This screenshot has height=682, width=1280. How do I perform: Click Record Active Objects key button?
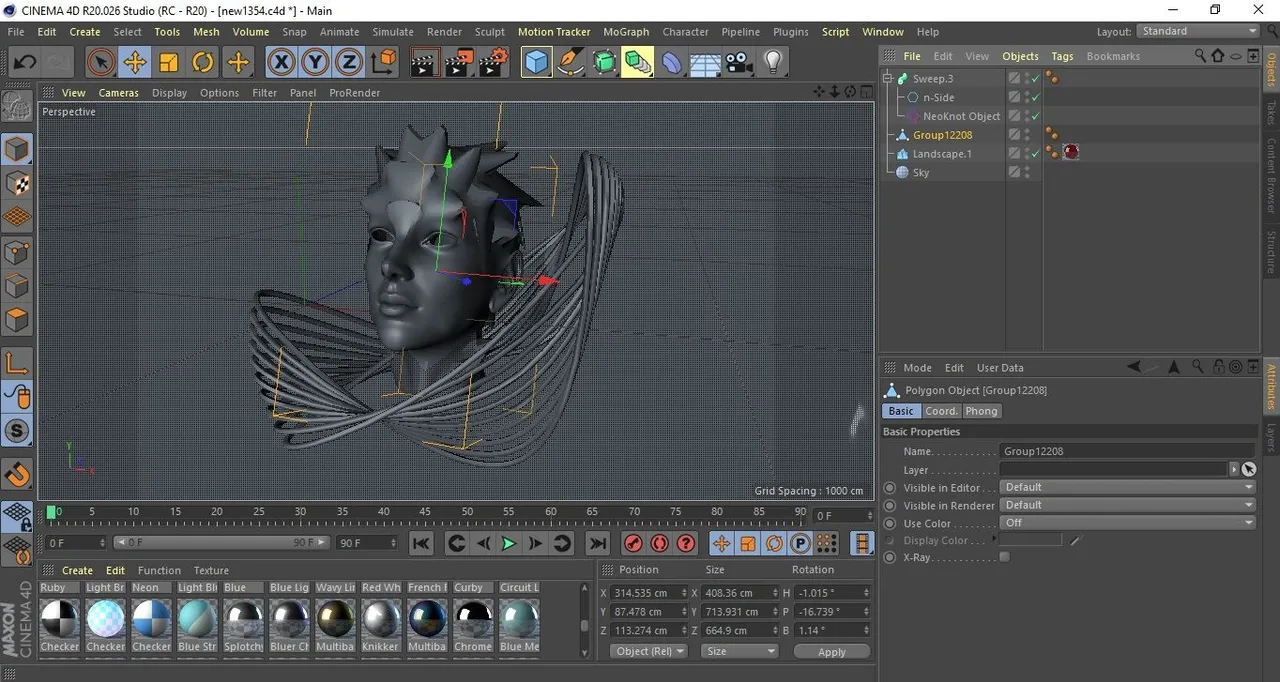(x=633, y=543)
